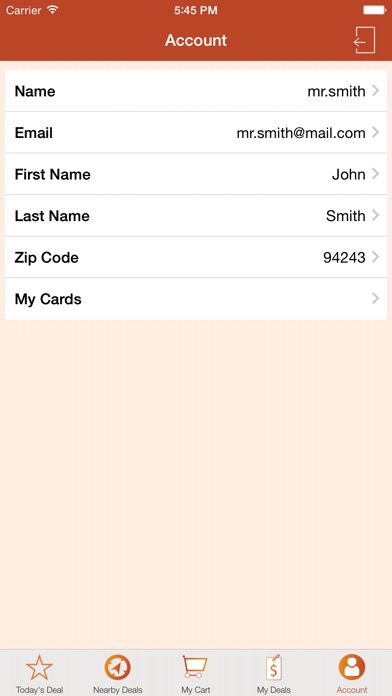The width and height of the screenshot is (392, 696).
Task: Tap the Wi-Fi status icon
Action: pyautogui.click(x=53, y=10)
